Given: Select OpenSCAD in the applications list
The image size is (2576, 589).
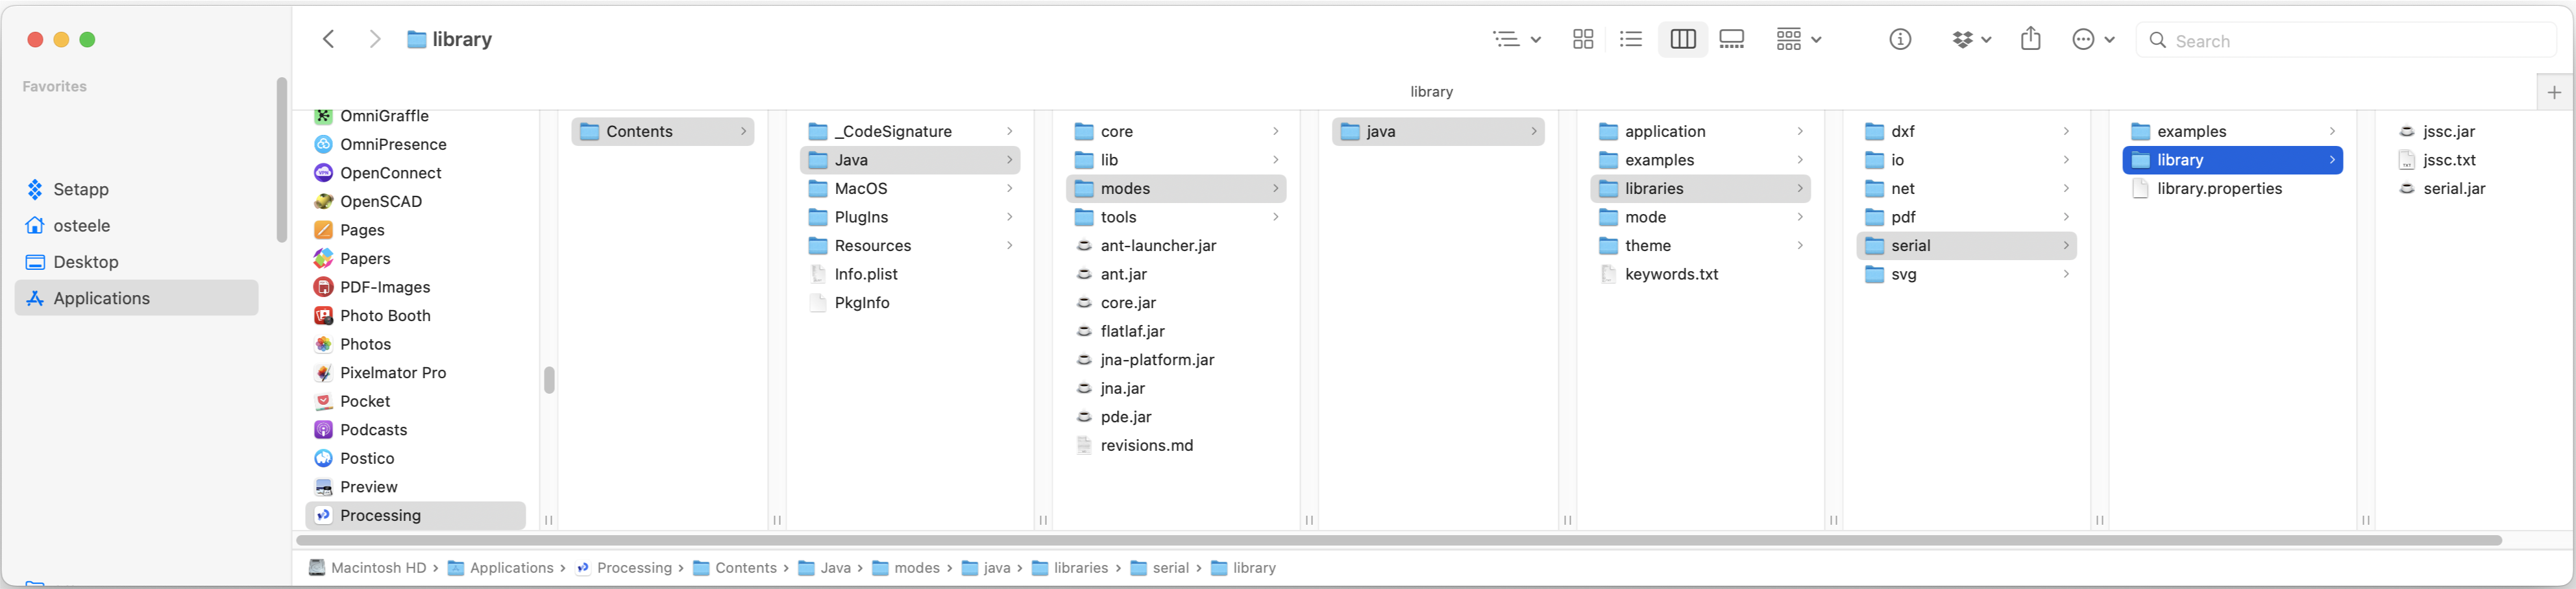Looking at the screenshot, I should 380,201.
